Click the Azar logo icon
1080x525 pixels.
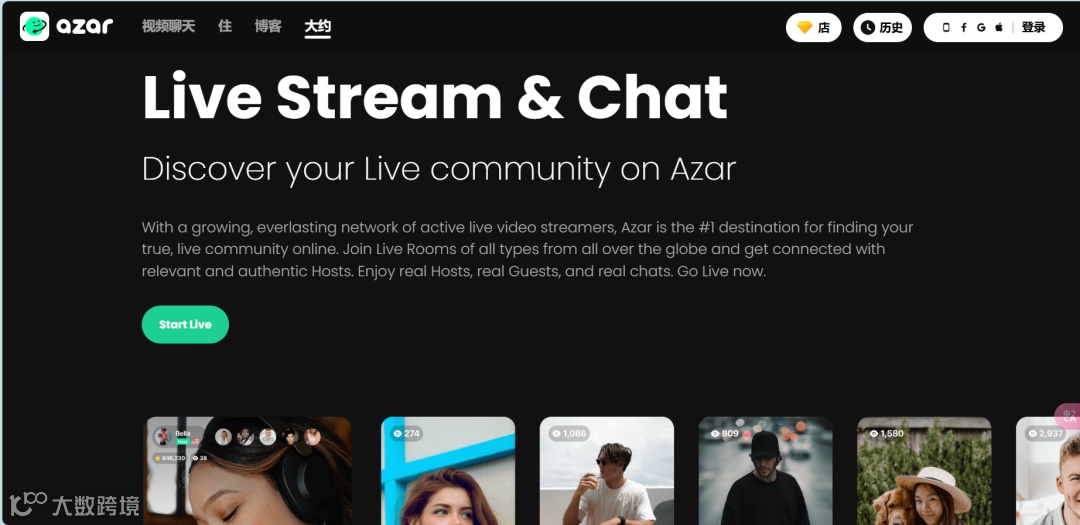(x=34, y=27)
